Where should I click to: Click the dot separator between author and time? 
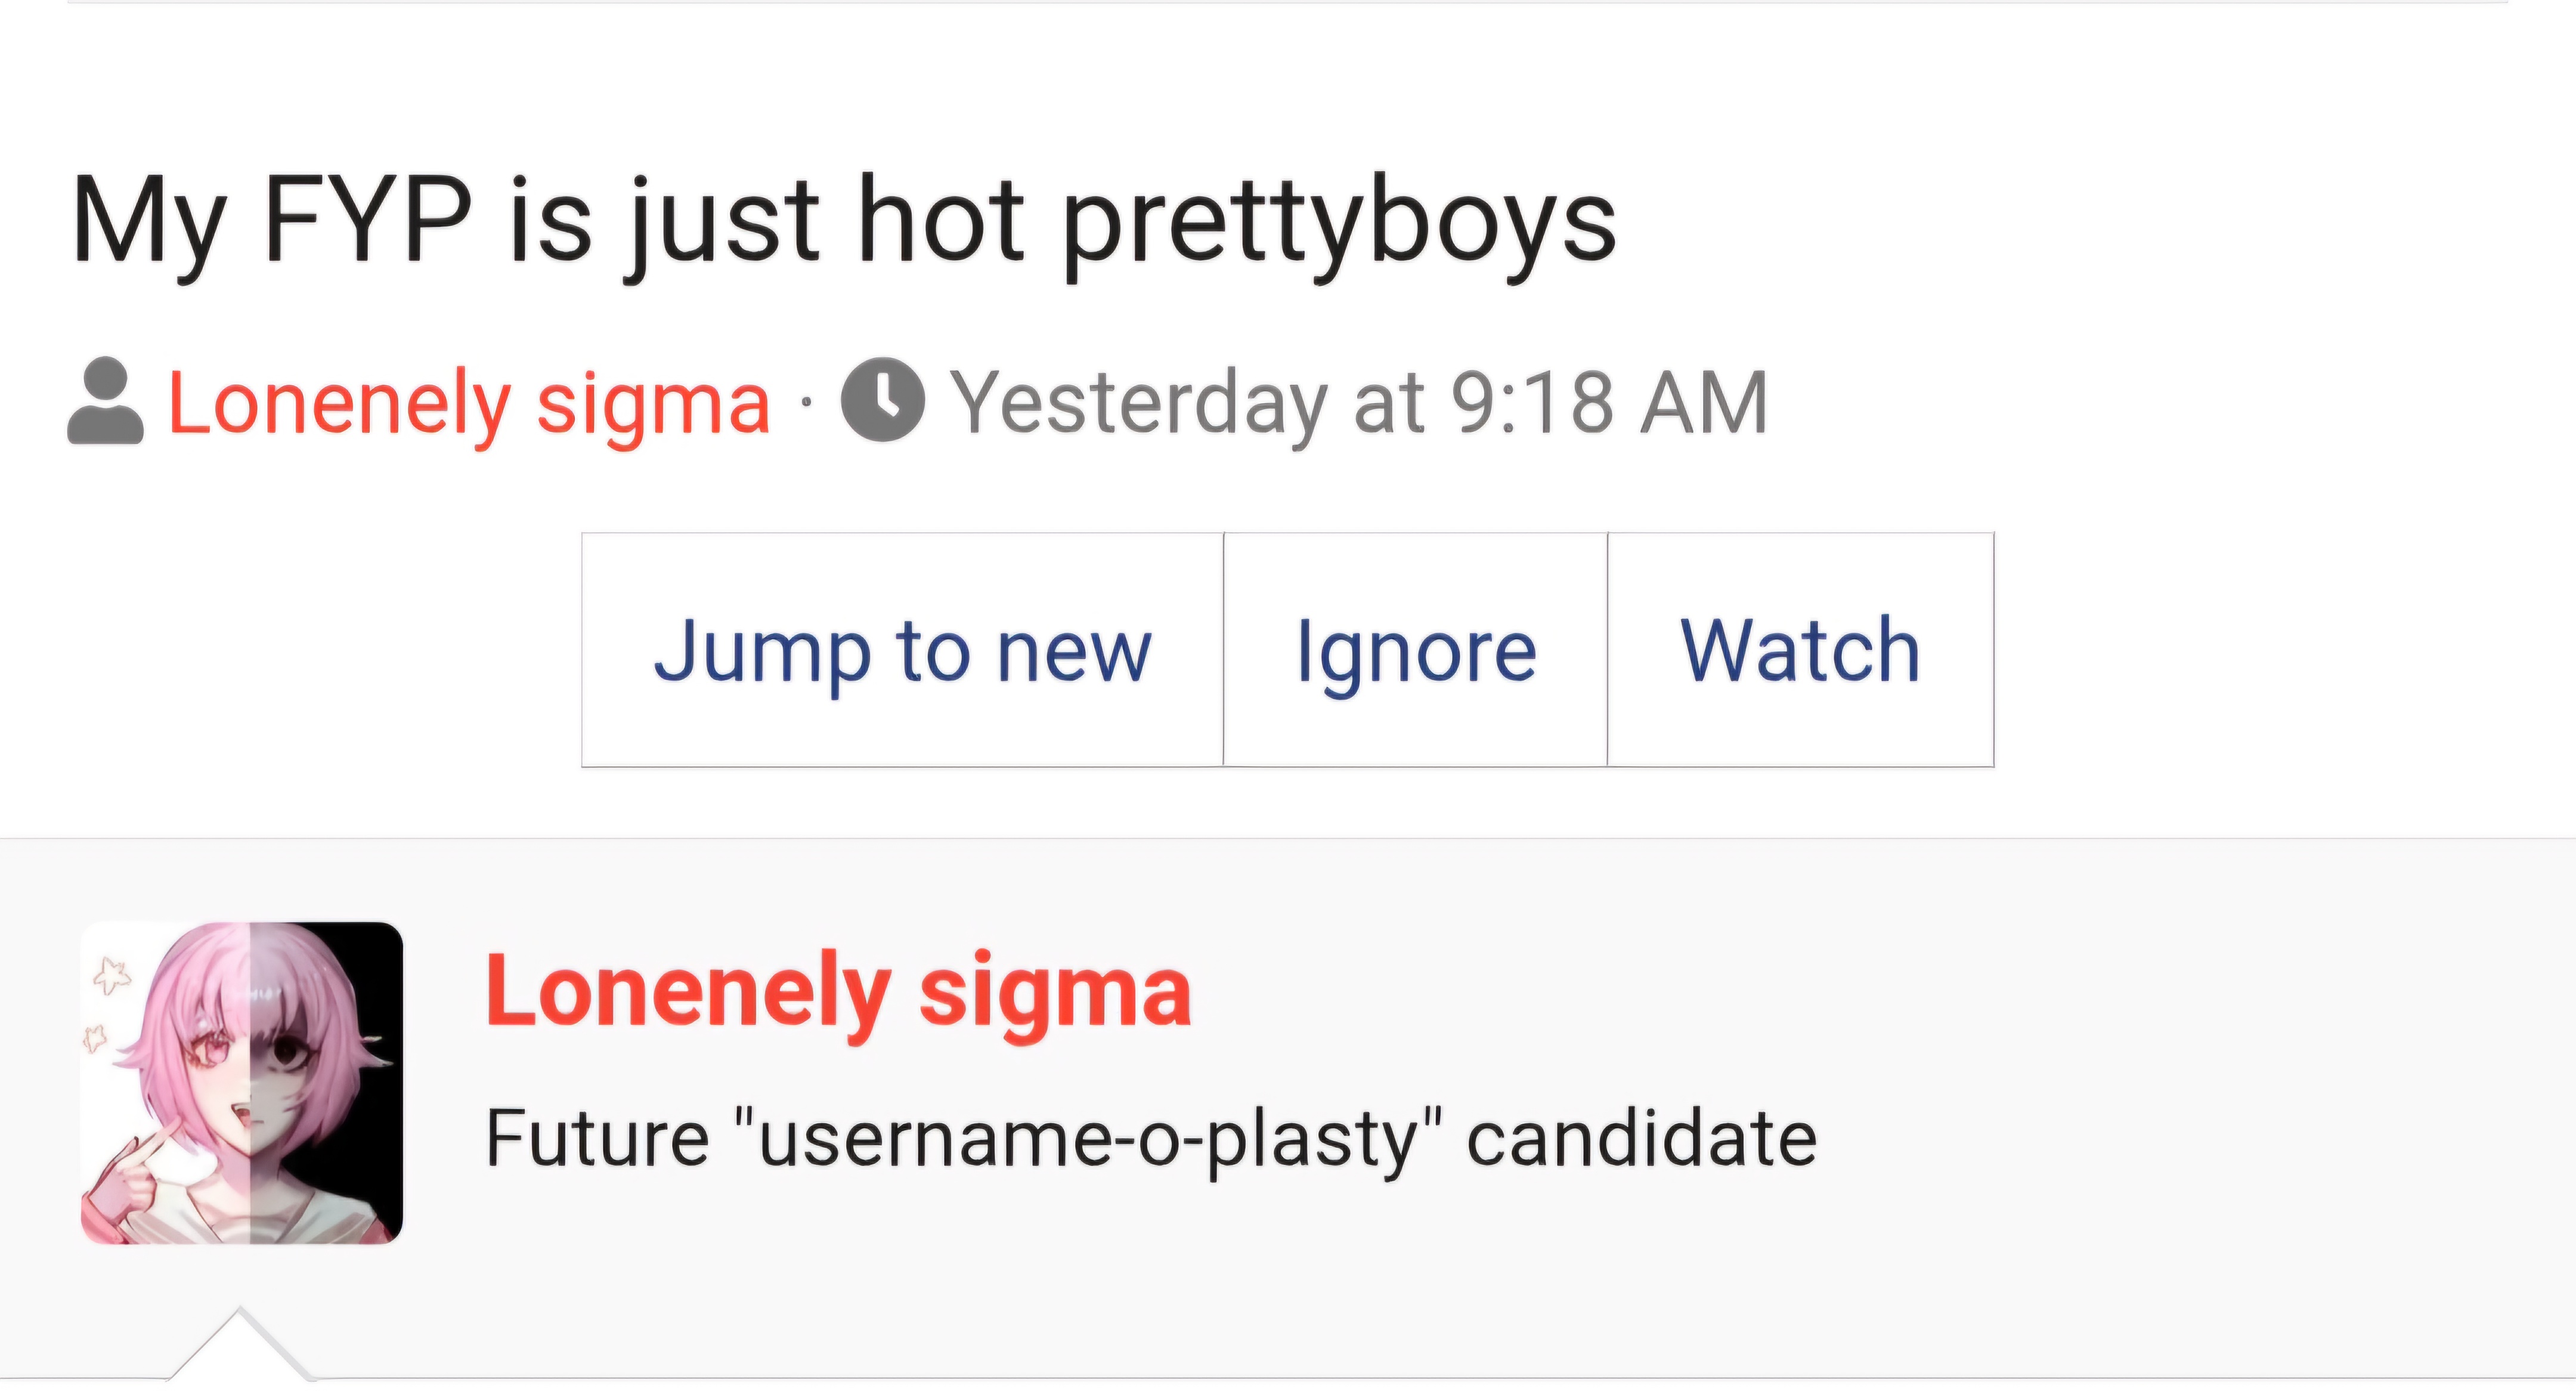point(806,404)
